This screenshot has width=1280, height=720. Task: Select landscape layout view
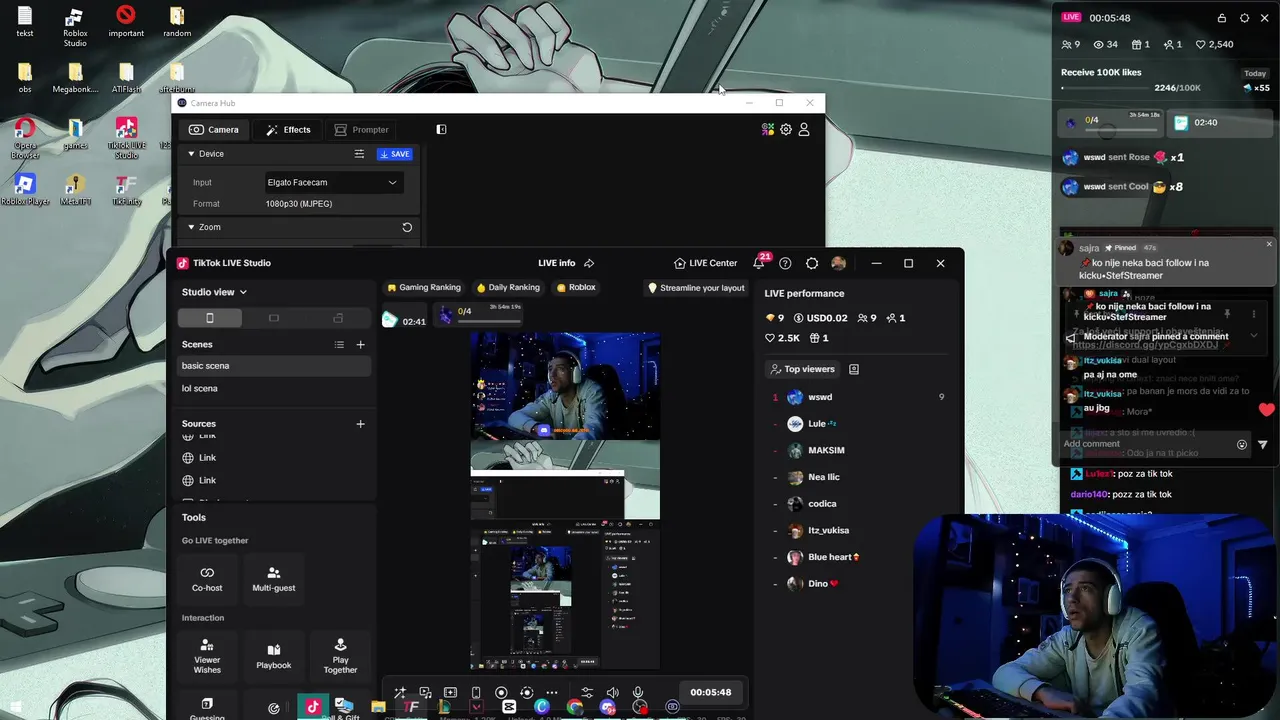point(274,318)
